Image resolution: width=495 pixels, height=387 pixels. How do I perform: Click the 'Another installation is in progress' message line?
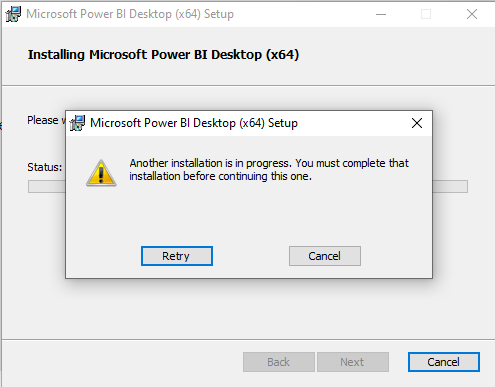pos(269,163)
